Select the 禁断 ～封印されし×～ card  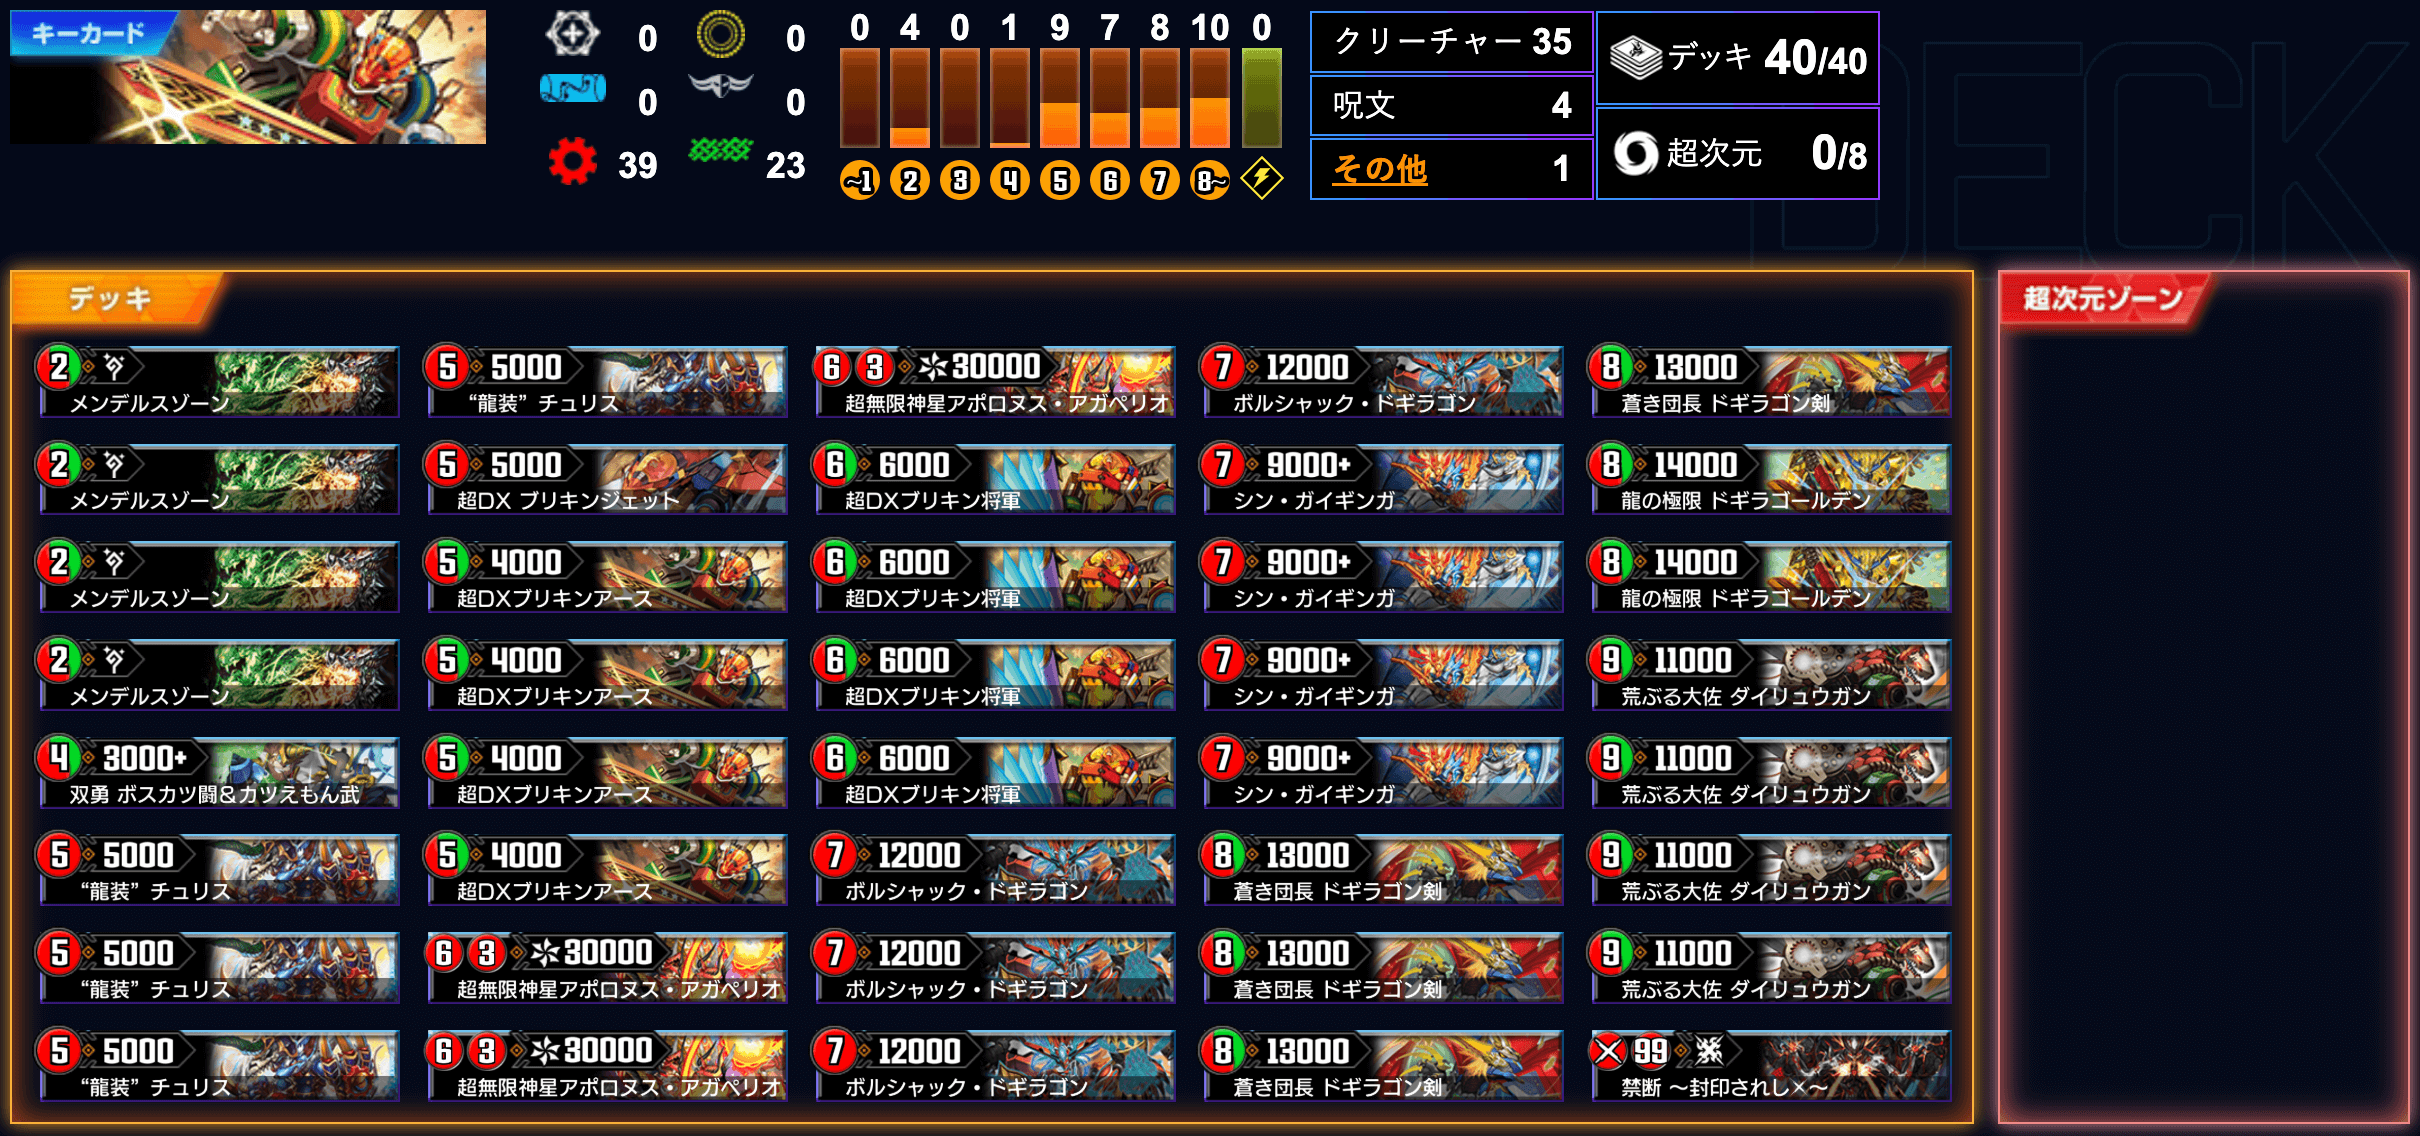pos(1770,1067)
